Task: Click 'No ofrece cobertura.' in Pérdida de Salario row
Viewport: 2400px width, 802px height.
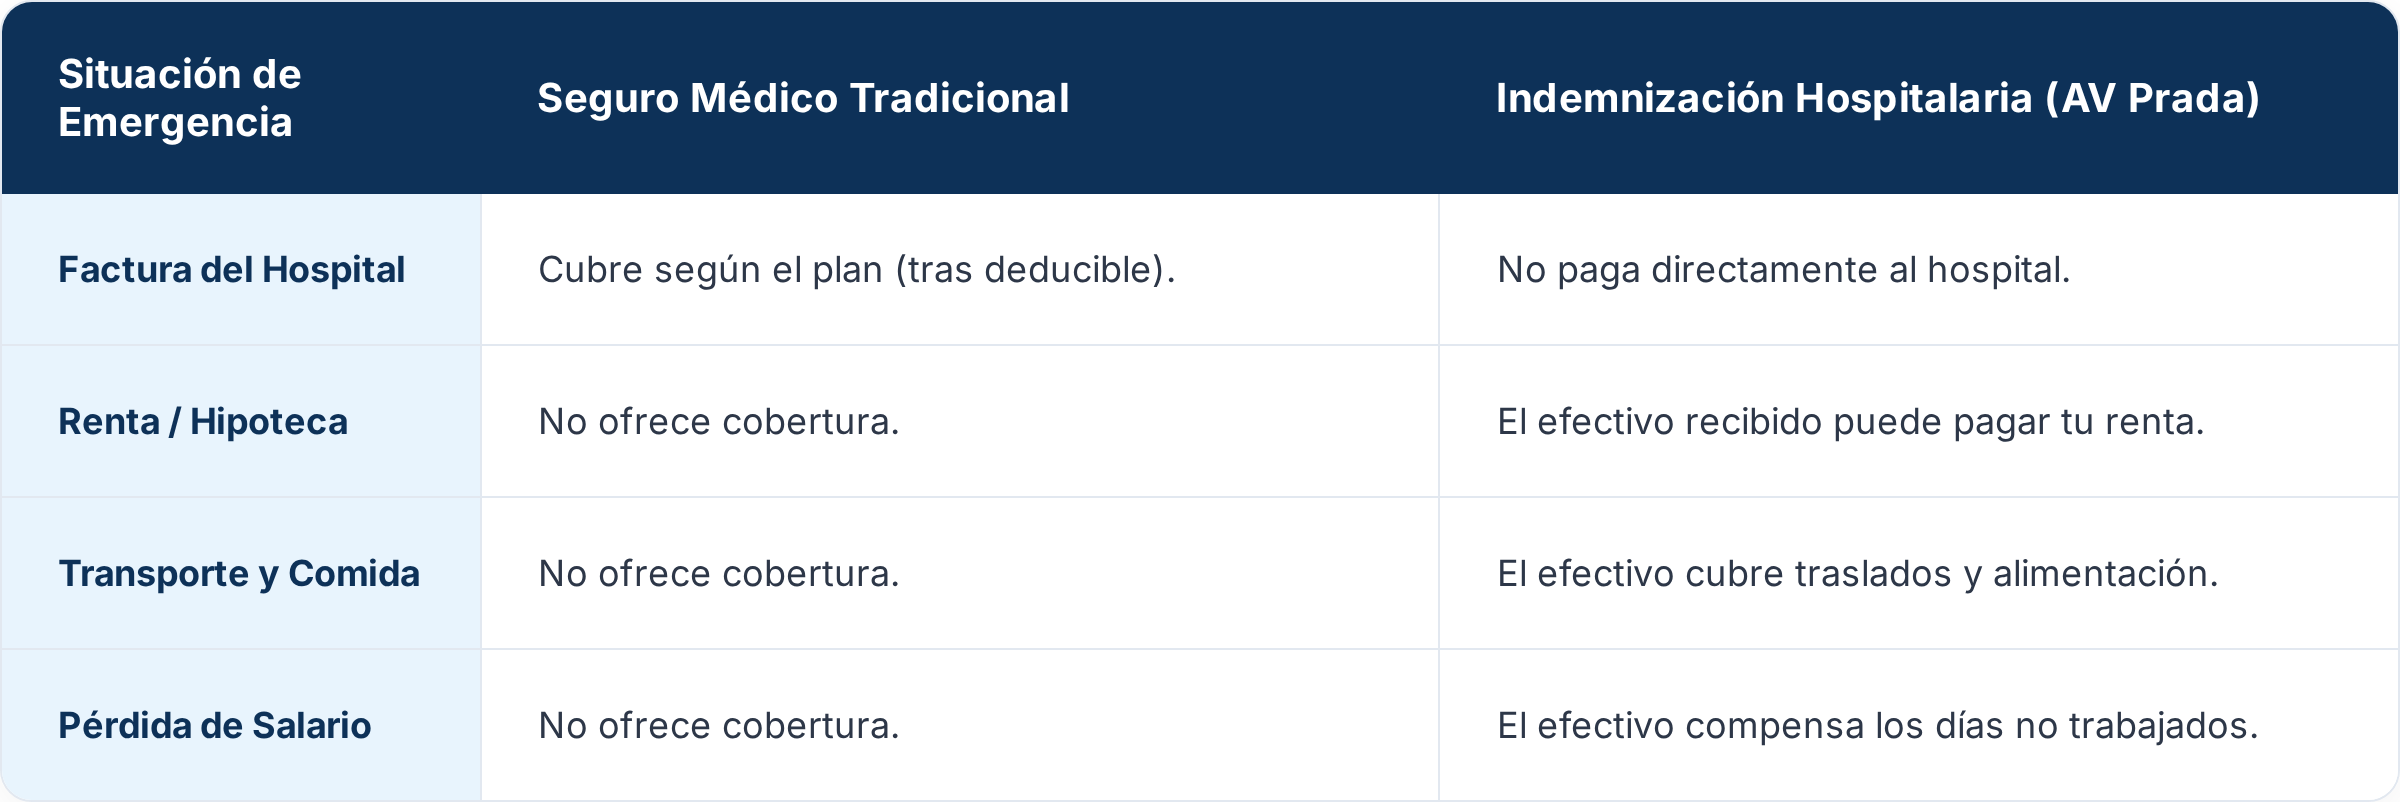Action: point(719,726)
